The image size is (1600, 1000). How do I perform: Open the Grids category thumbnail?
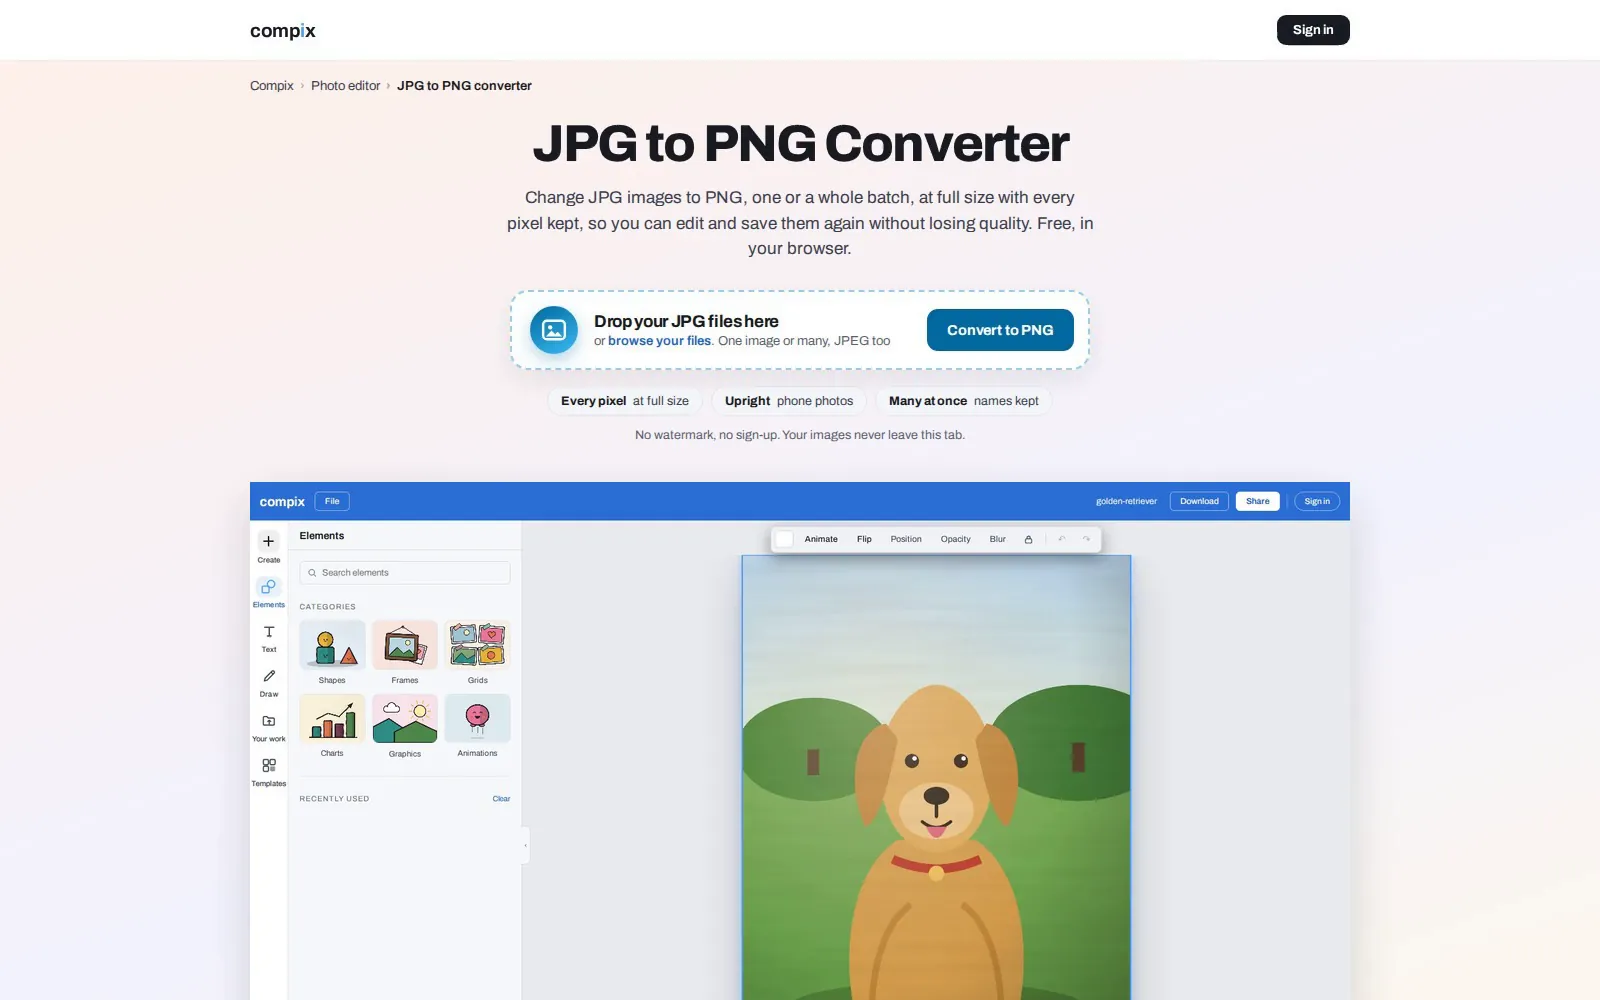(477, 645)
